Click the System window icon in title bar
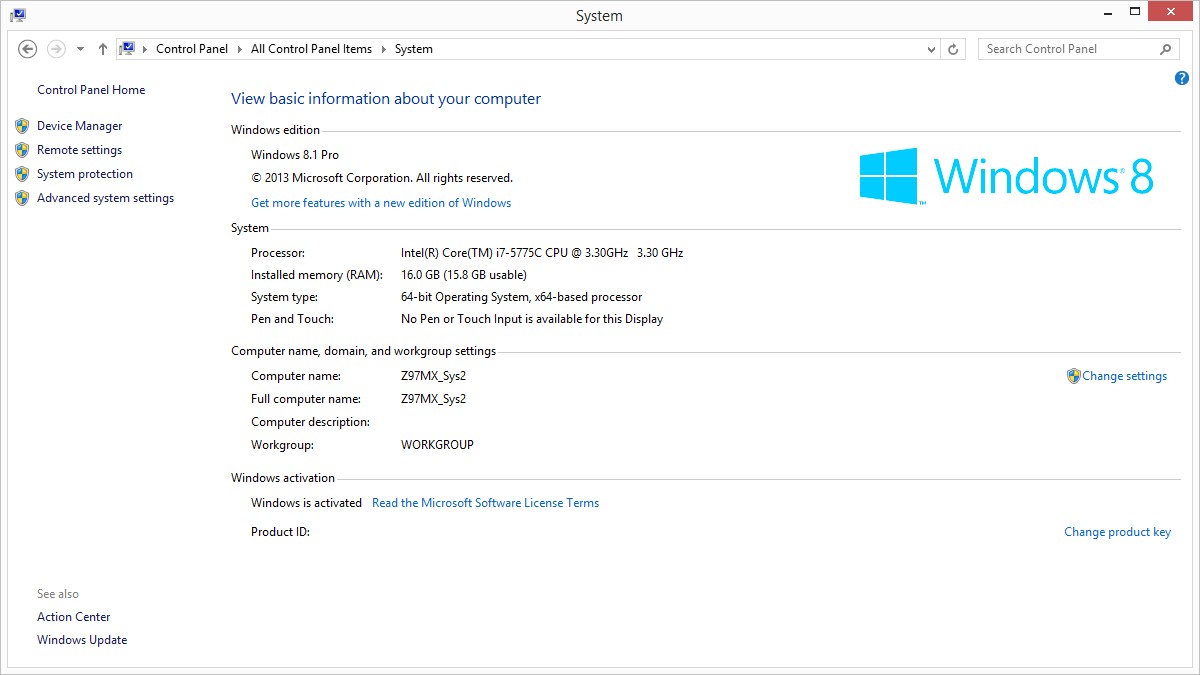The height and width of the screenshot is (675, 1200). (x=17, y=15)
